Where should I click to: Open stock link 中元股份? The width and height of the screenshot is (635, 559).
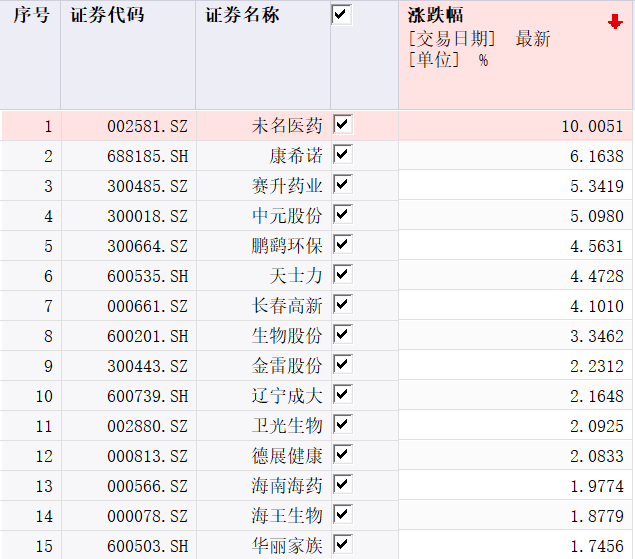[287, 216]
